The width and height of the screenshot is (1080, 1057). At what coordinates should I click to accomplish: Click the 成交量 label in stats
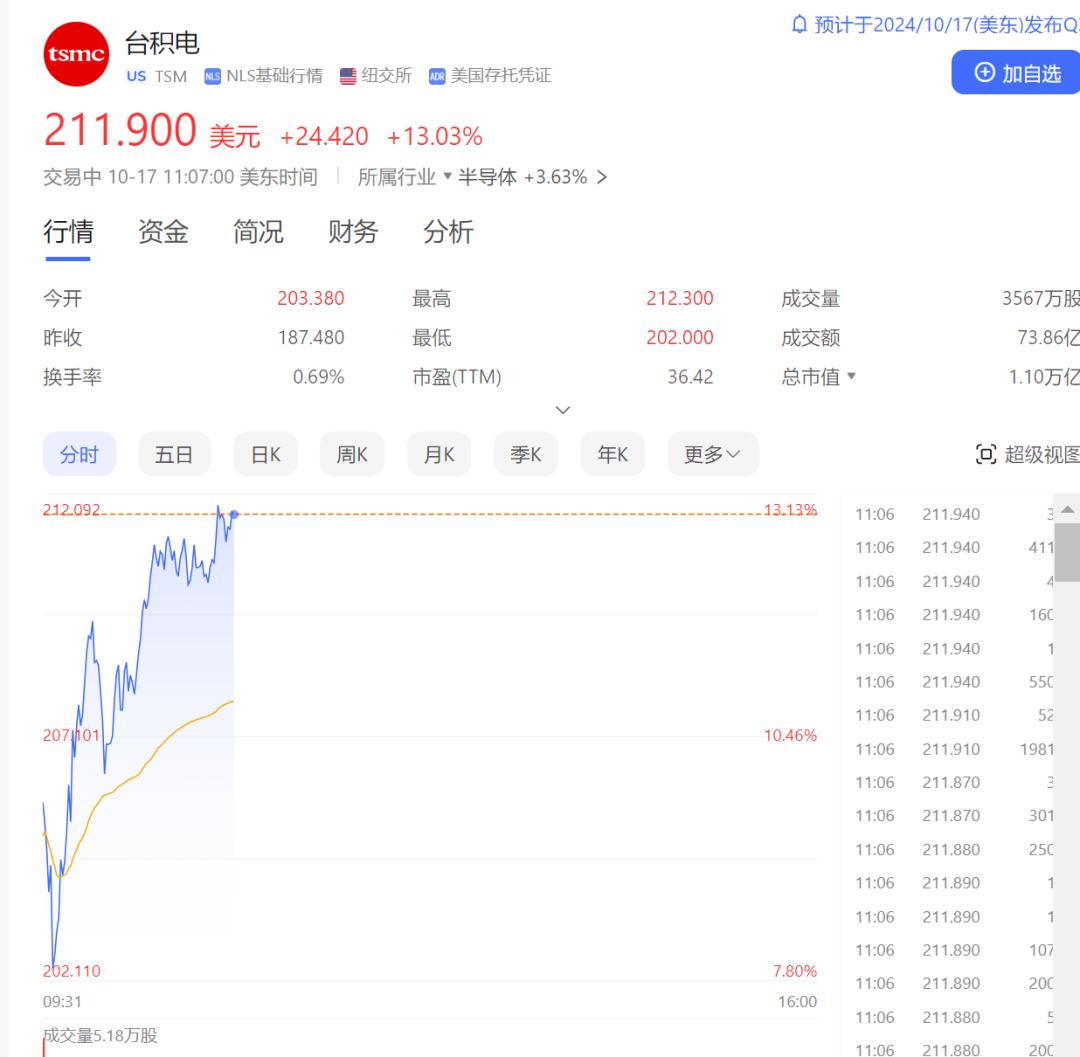(x=811, y=299)
